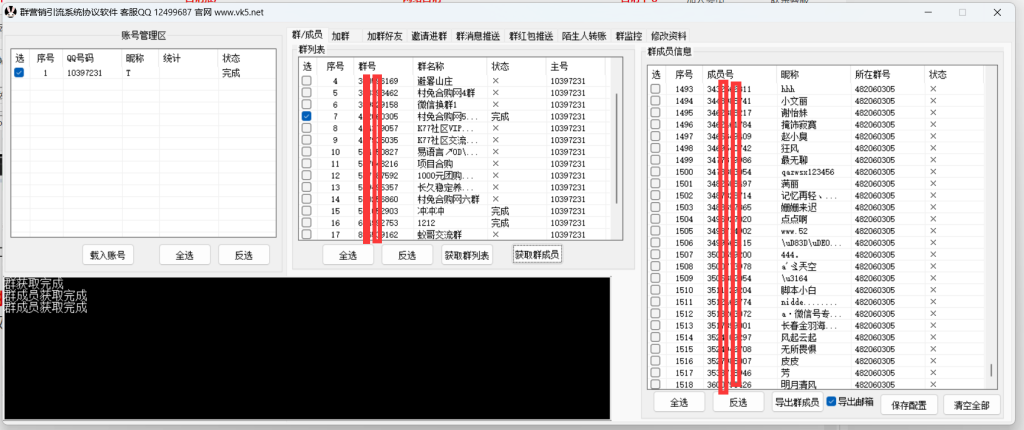Viewport: 1024px width, 430px height.
Task: Click the log line 群获取完成
Action: [34, 284]
